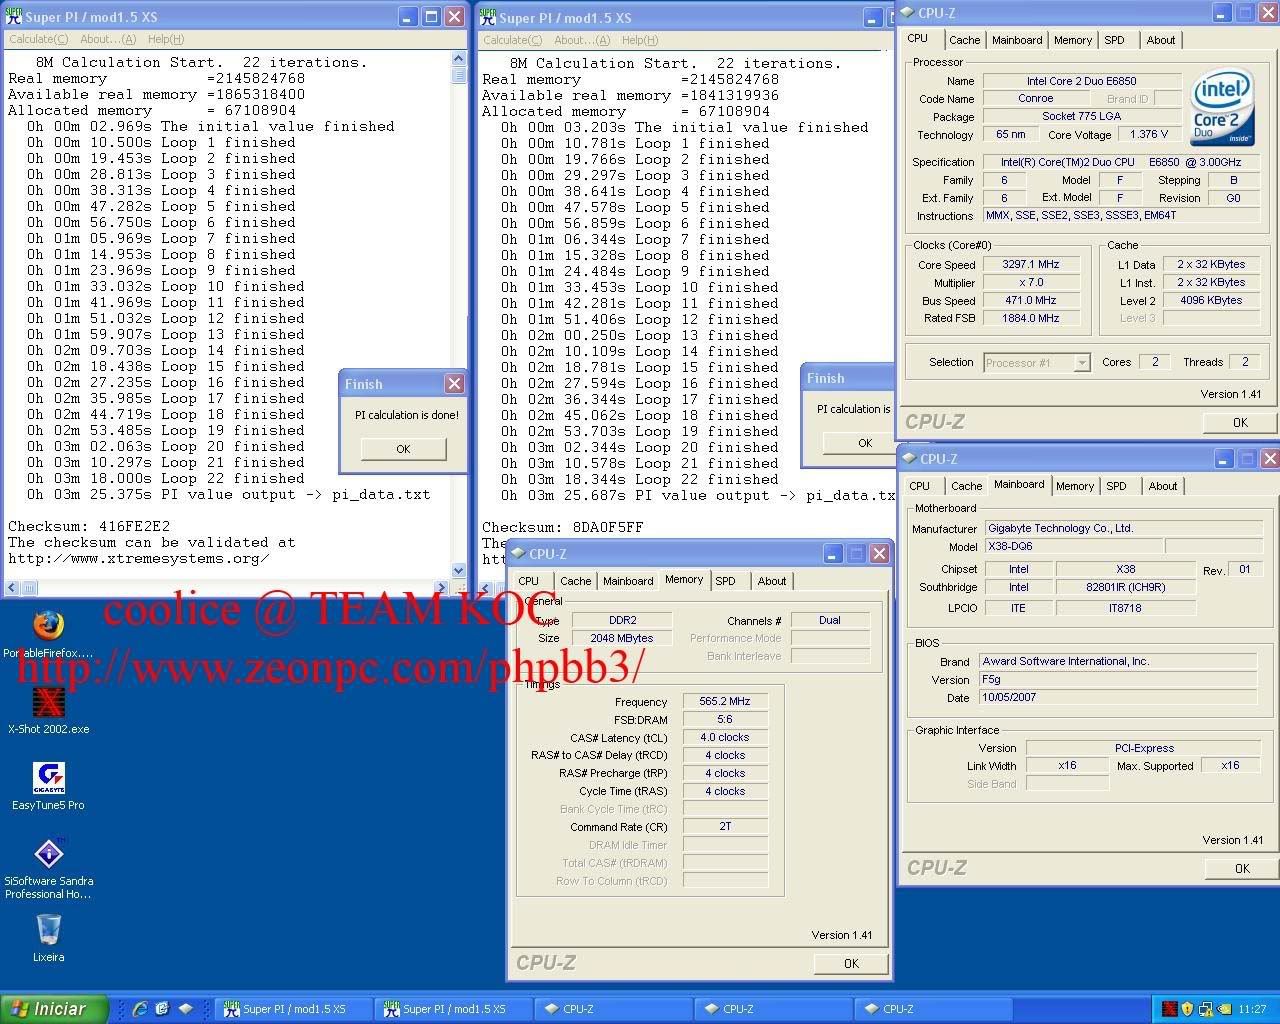Open About tab in the CPU-Z Memory window
Image resolution: width=1280 pixels, height=1024 pixels.
771,581
